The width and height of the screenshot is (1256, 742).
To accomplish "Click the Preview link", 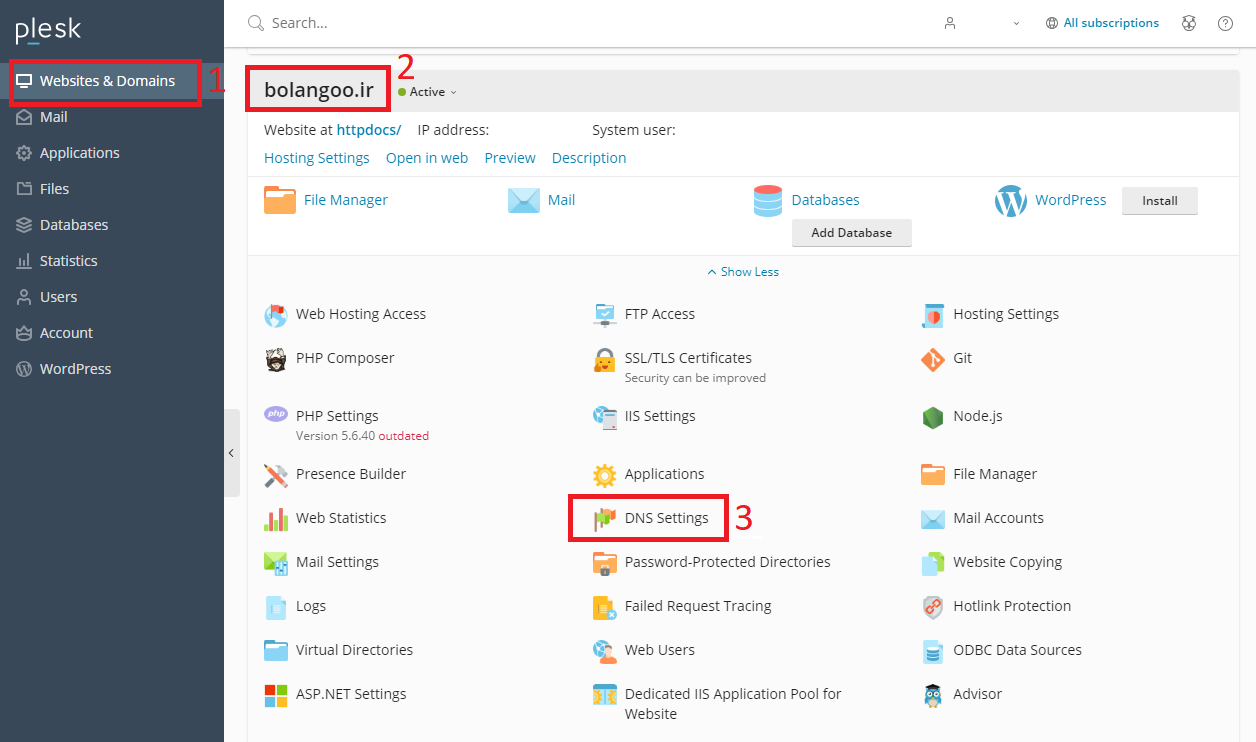I will [x=510, y=158].
